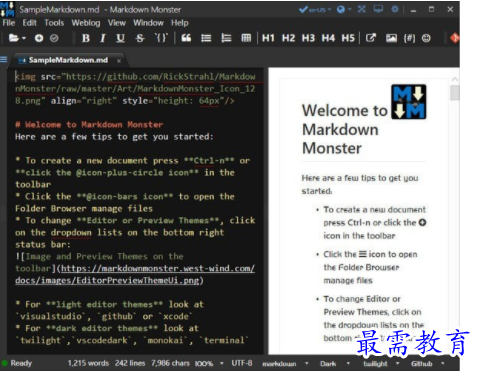
Task: Expand the open file dropdown arrow
Action: point(24,38)
